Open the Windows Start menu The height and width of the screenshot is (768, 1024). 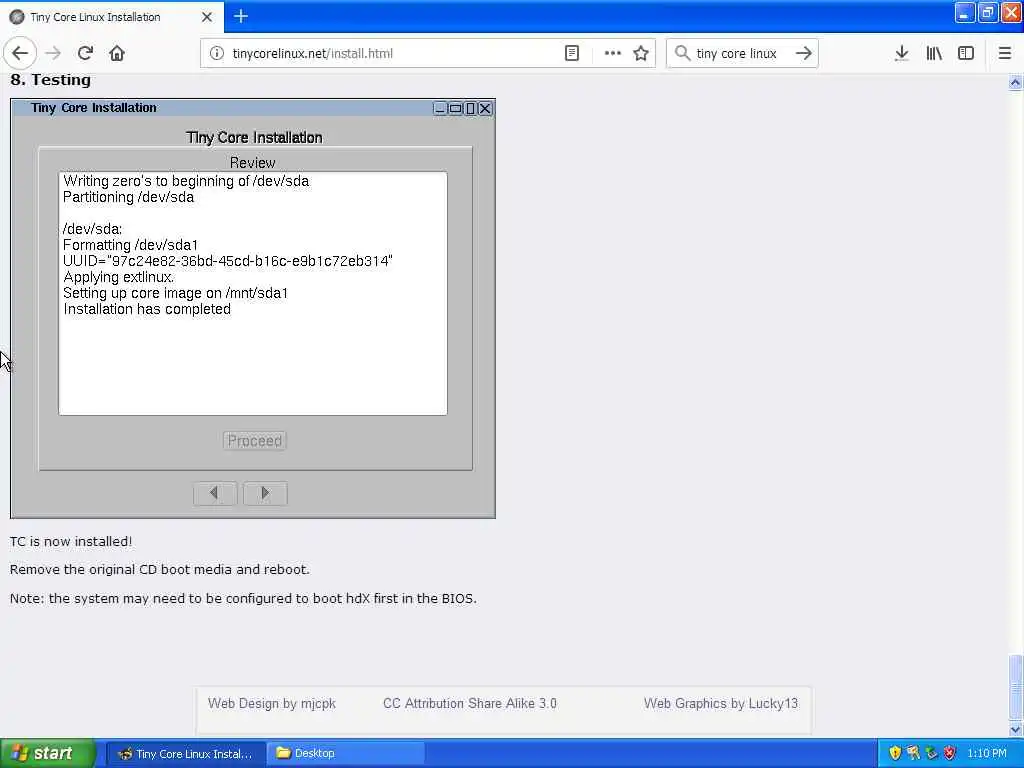(47, 753)
